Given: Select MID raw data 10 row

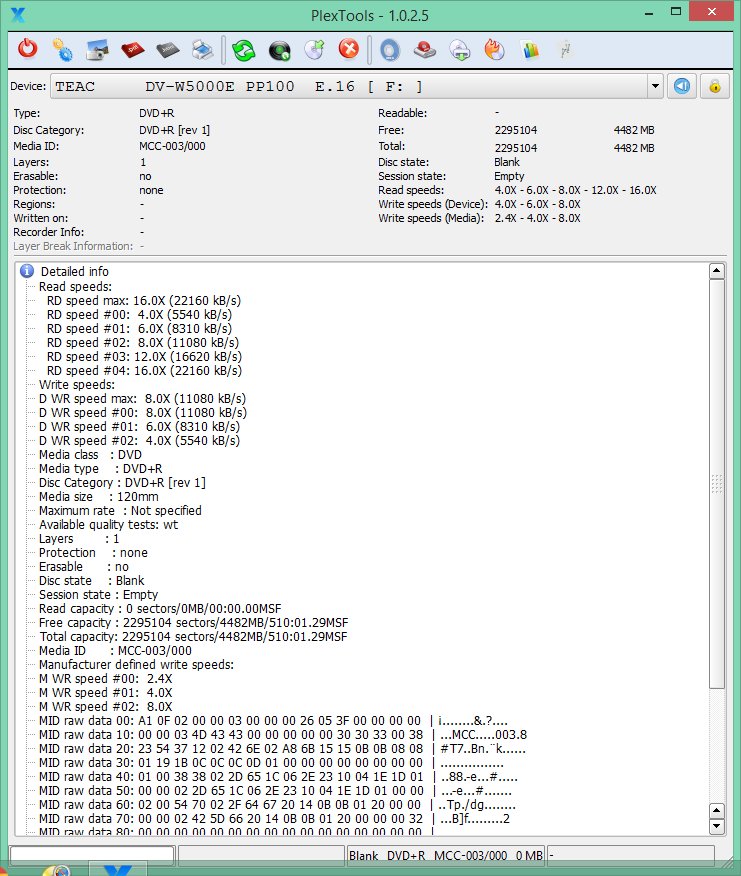Looking at the screenshot, I should coord(283,734).
